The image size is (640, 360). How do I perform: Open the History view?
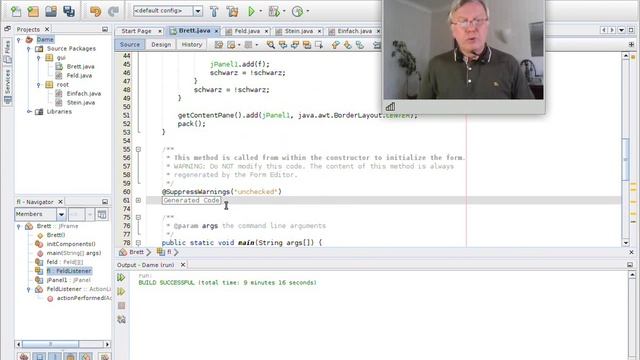(192, 44)
